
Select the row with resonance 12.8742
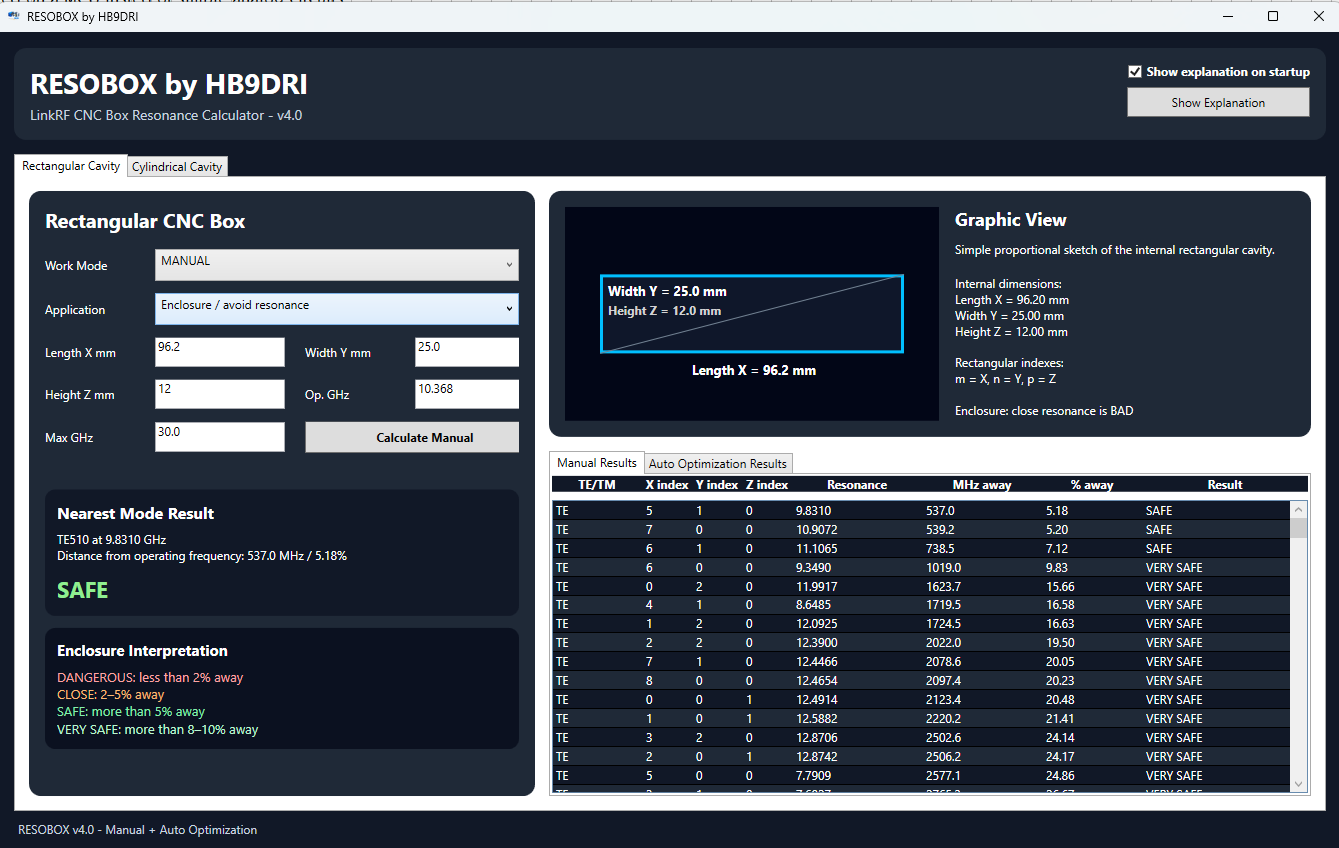[922, 757]
